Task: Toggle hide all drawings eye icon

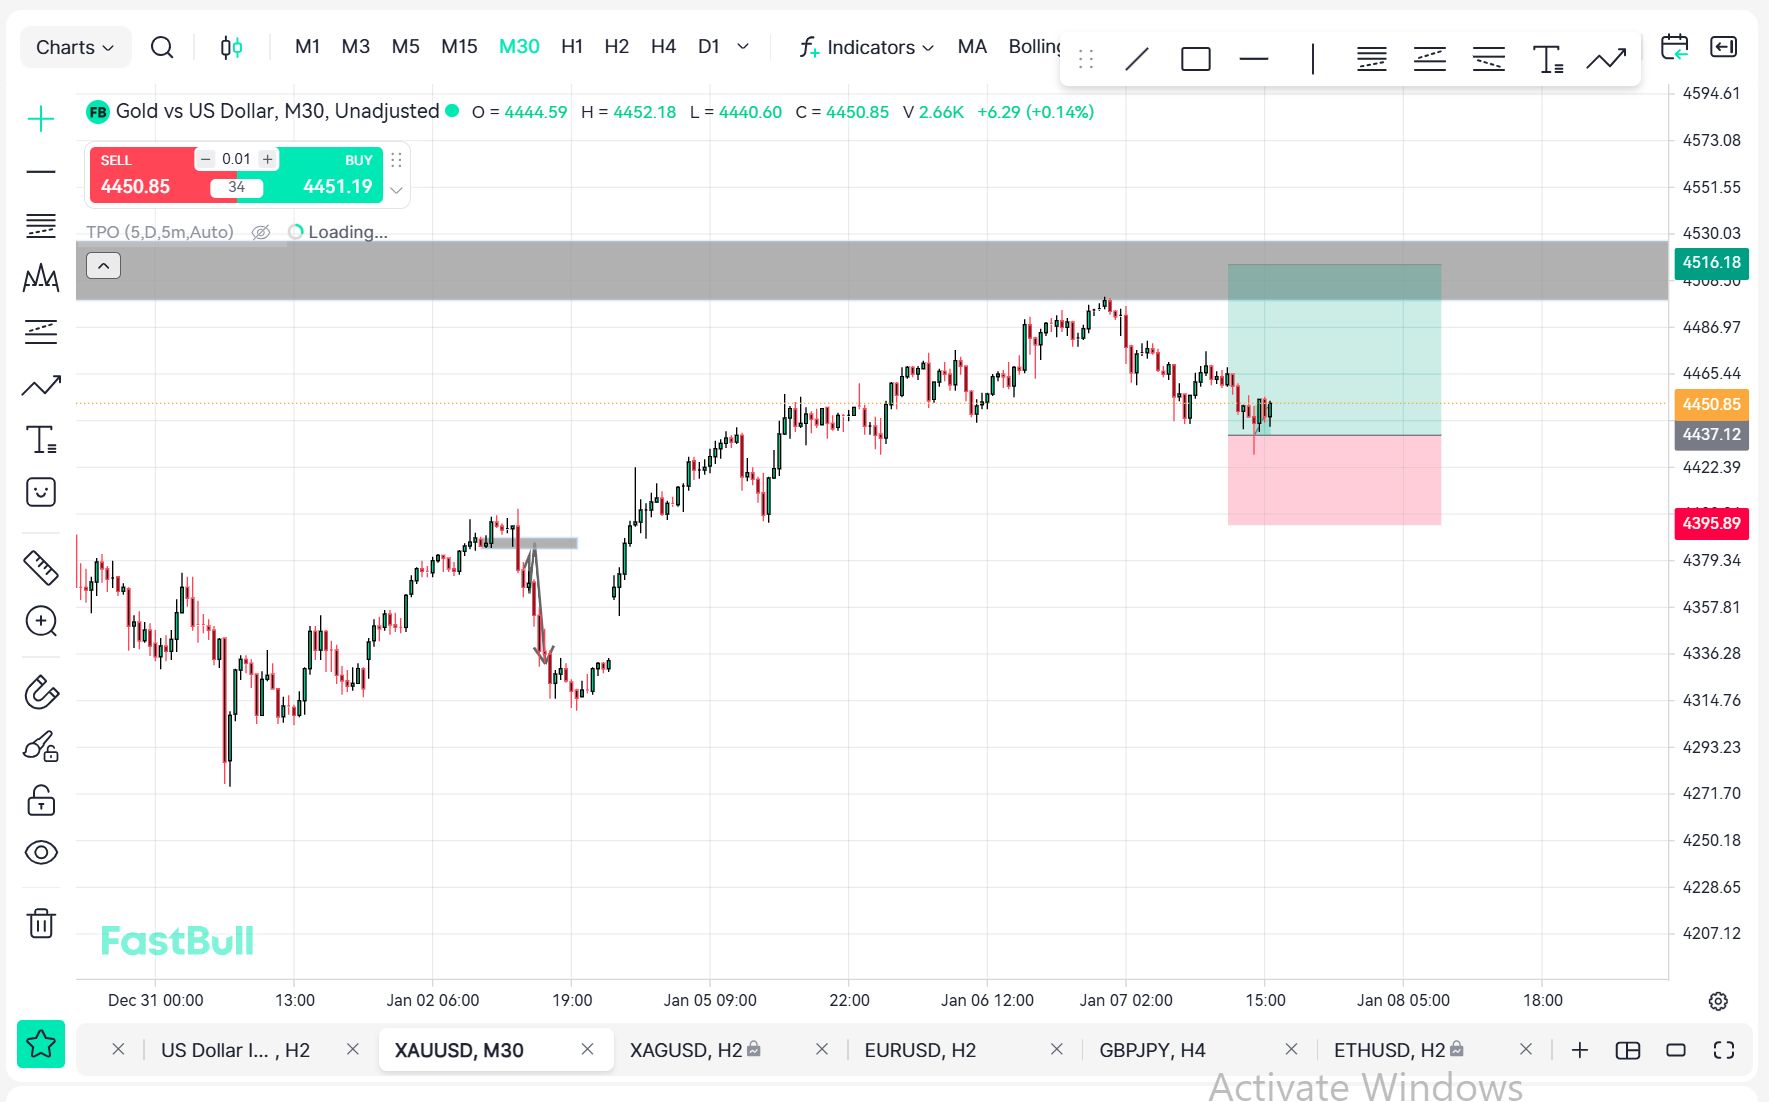Action: 41,853
